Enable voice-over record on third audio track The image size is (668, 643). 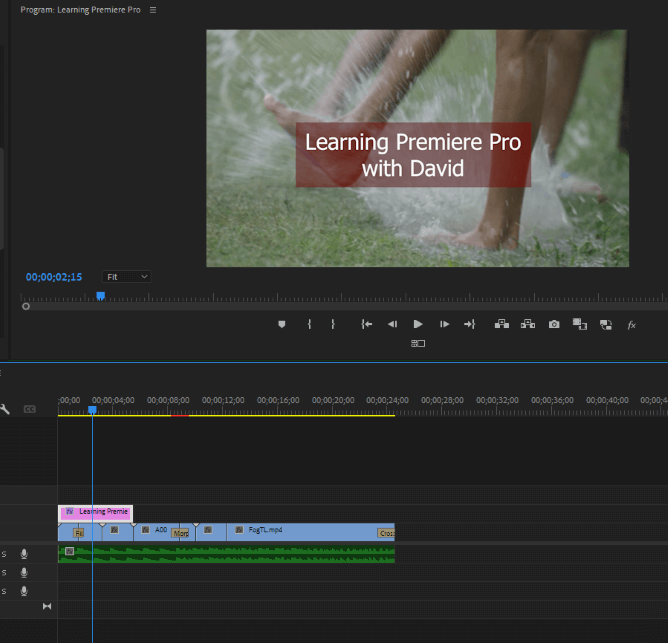pyautogui.click(x=24, y=591)
